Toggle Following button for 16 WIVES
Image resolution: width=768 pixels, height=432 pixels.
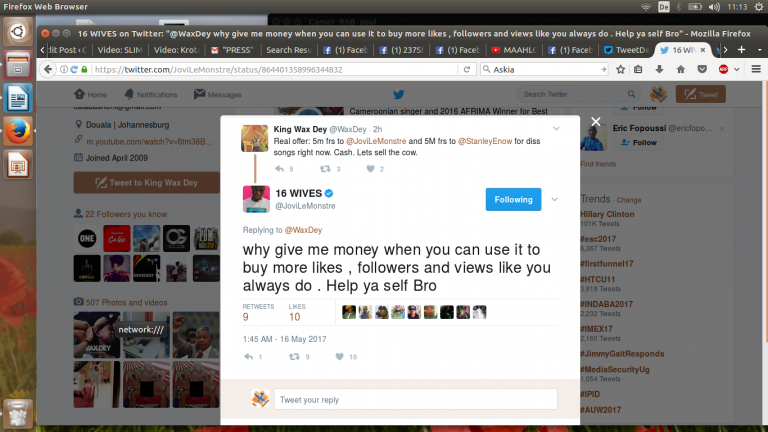[513, 199]
